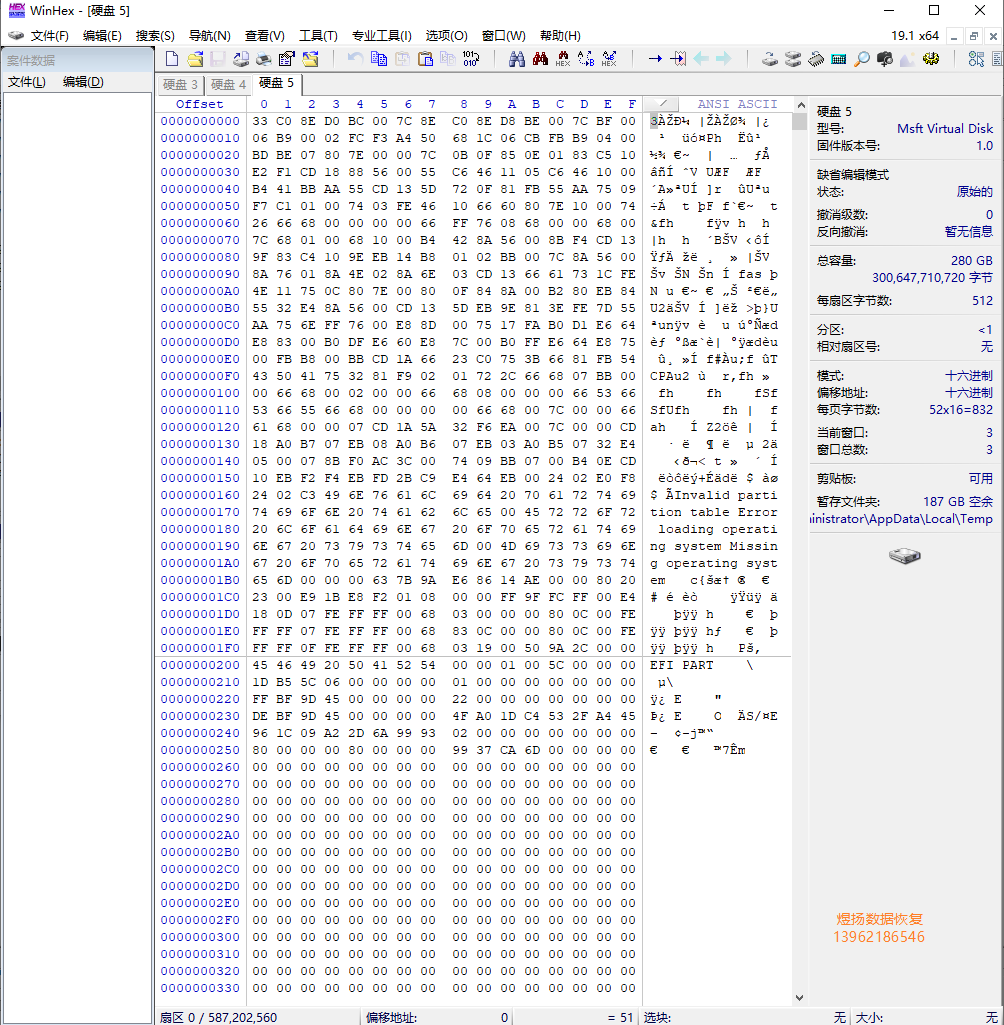1004x1025 pixels.
Task: Open Find Hex Values binoculars icon
Action: click(x=540, y=59)
